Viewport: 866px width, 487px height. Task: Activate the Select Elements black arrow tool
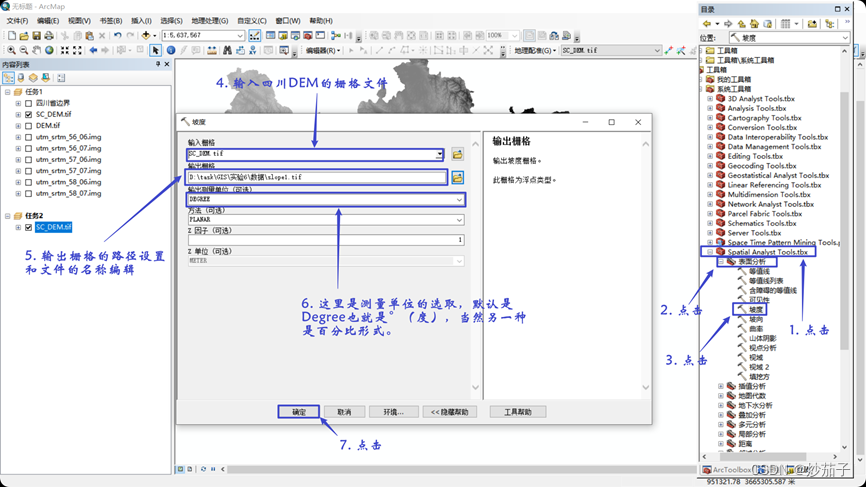point(155,50)
